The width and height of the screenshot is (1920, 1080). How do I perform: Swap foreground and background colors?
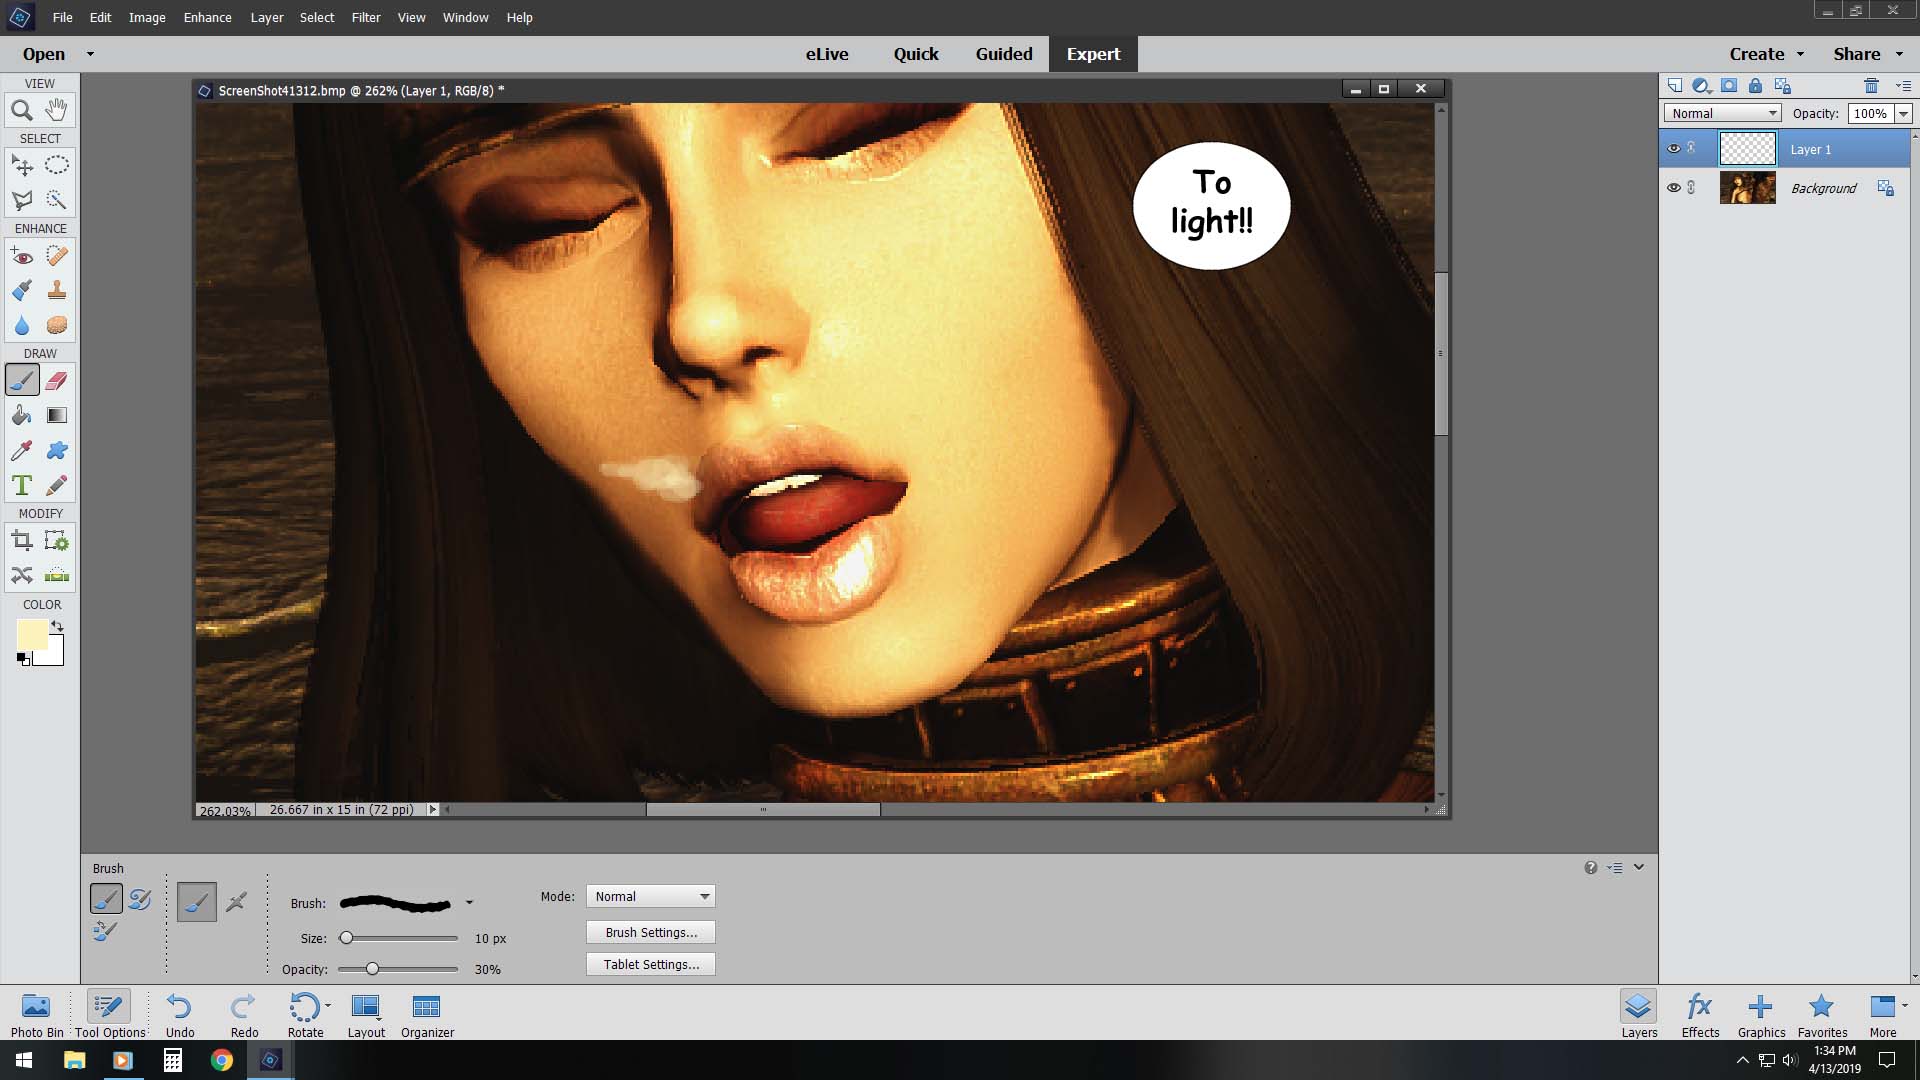[x=57, y=627]
